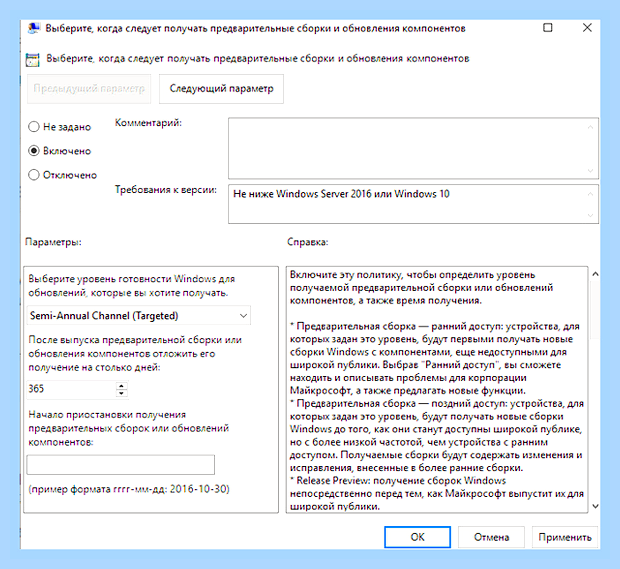Click the "Начало приостановки получения" label
This screenshot has width=620, height=569.
pos(129,428)
